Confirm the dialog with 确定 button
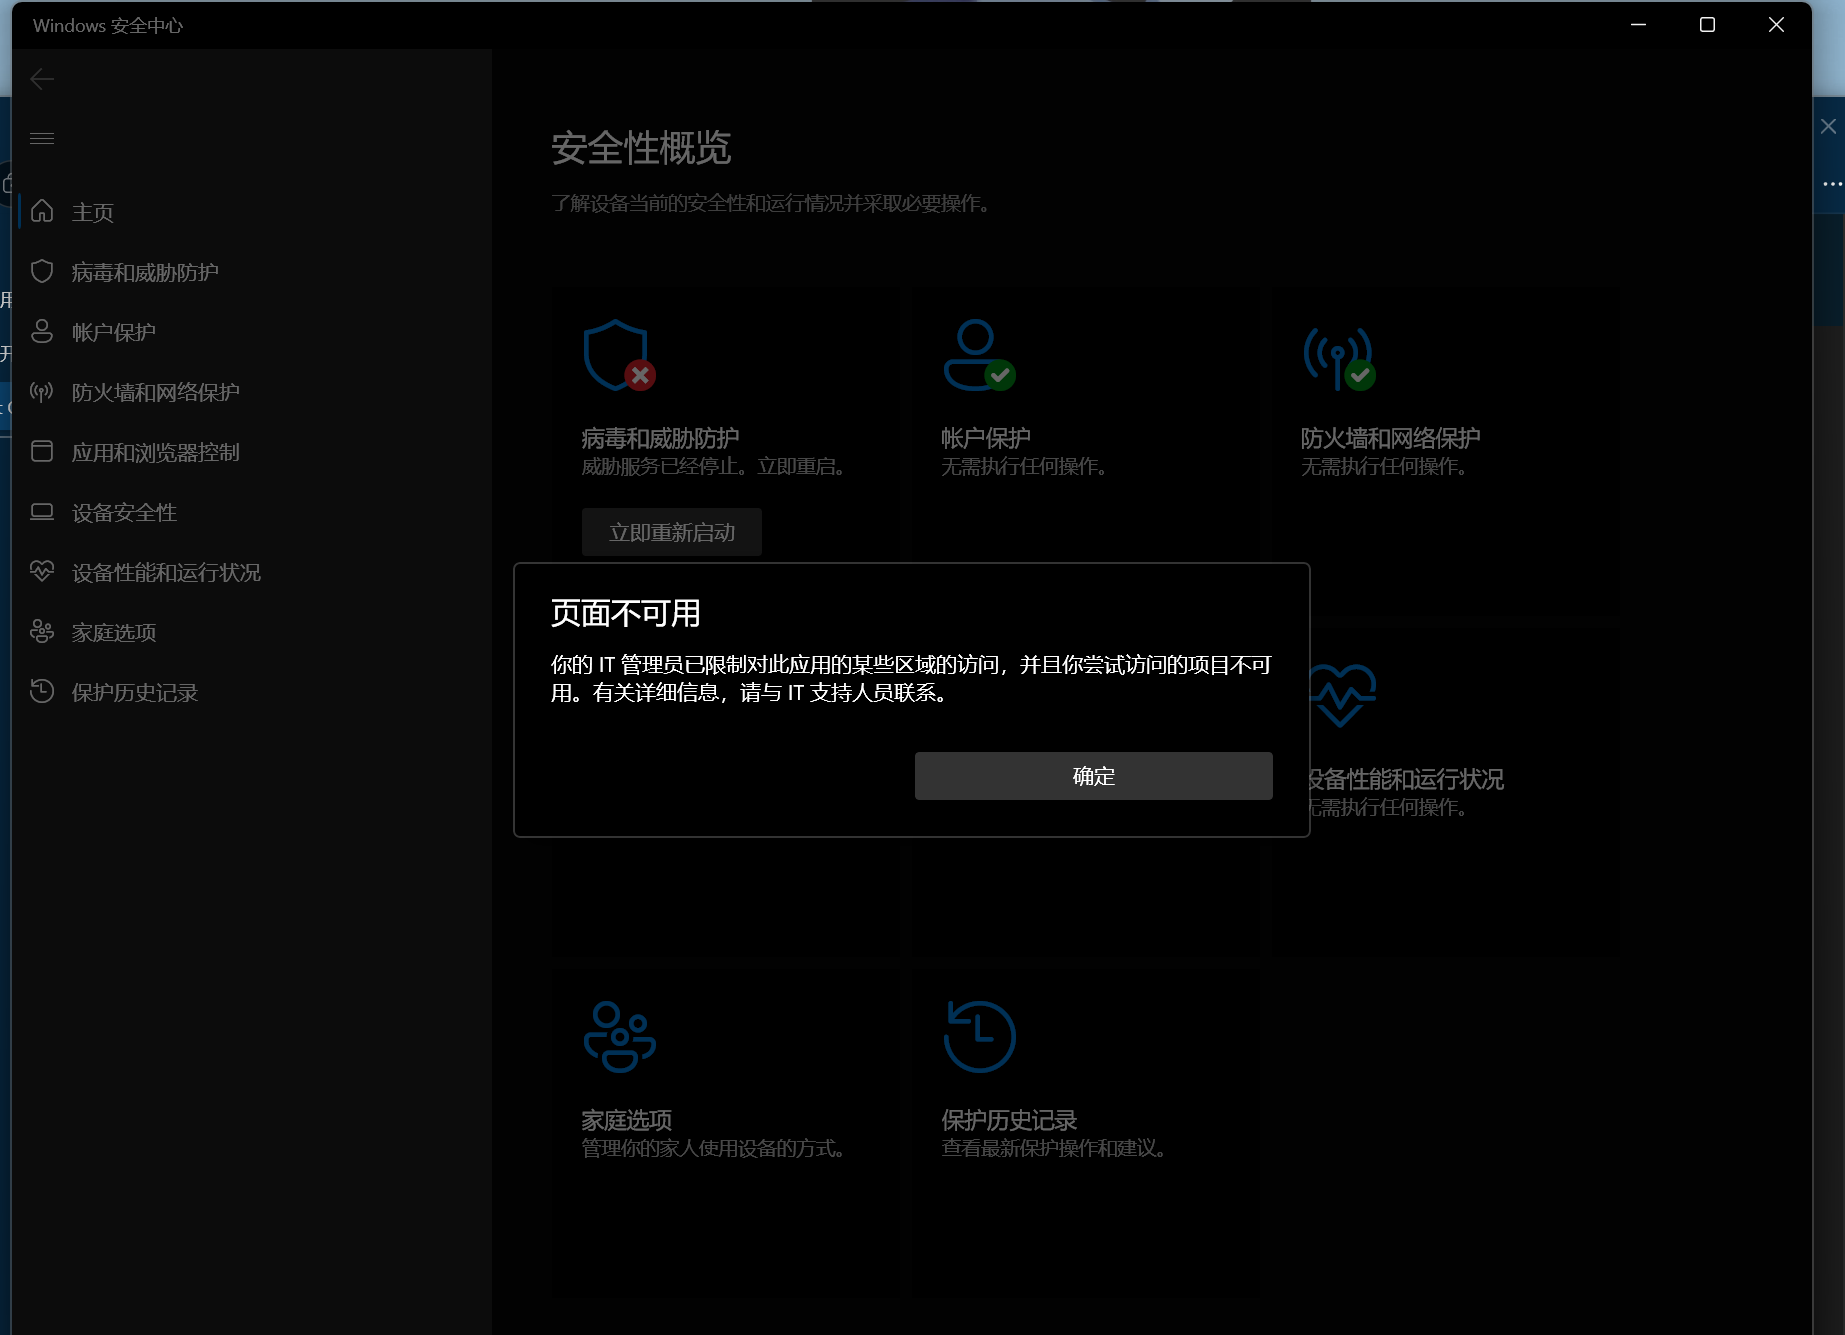Viewport: 1845px width, 1335px height. 1093,776
